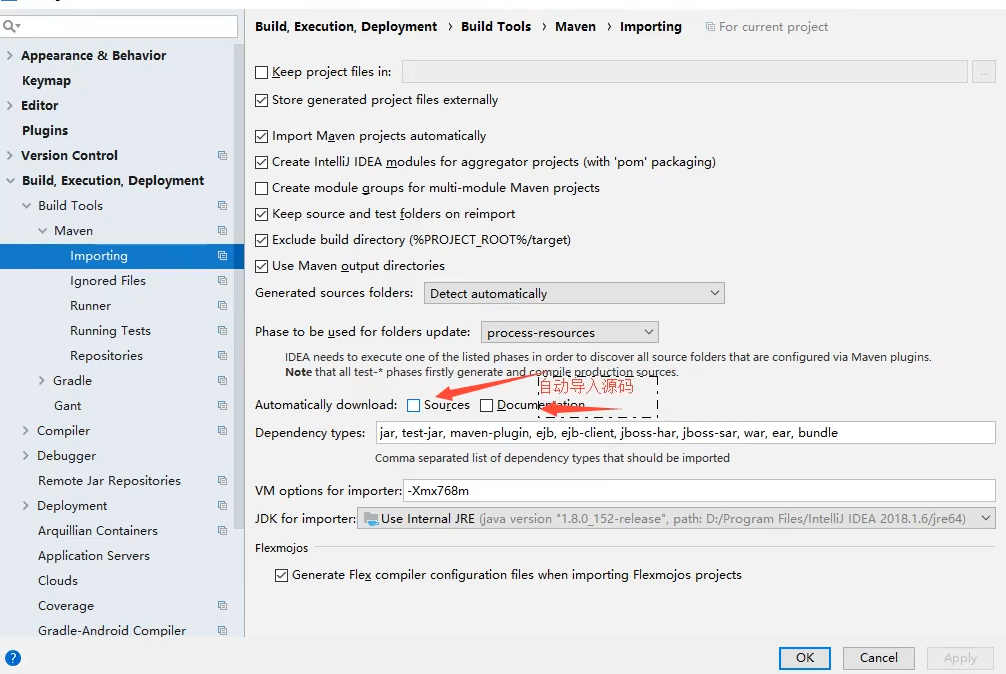
Task: Click project-level icon beside Remote Jar Repositories
Action: [x=223, y=480]
